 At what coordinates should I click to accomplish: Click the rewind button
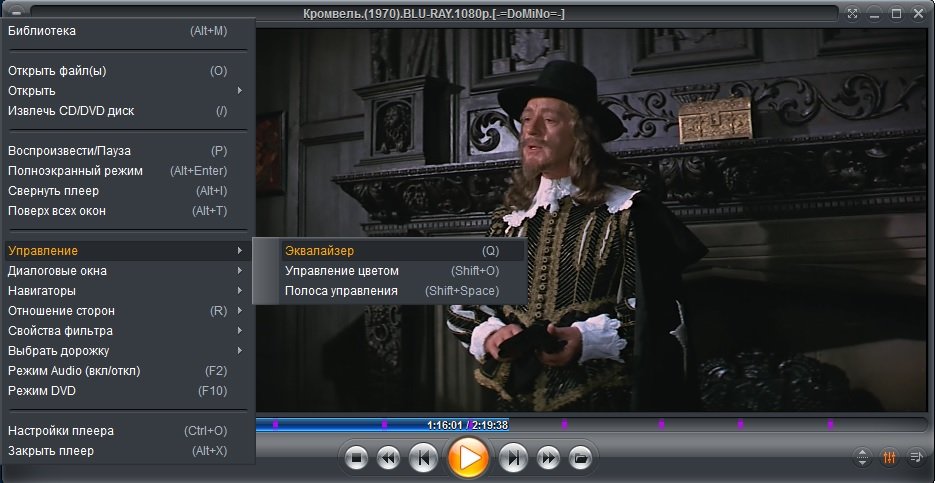388,459
